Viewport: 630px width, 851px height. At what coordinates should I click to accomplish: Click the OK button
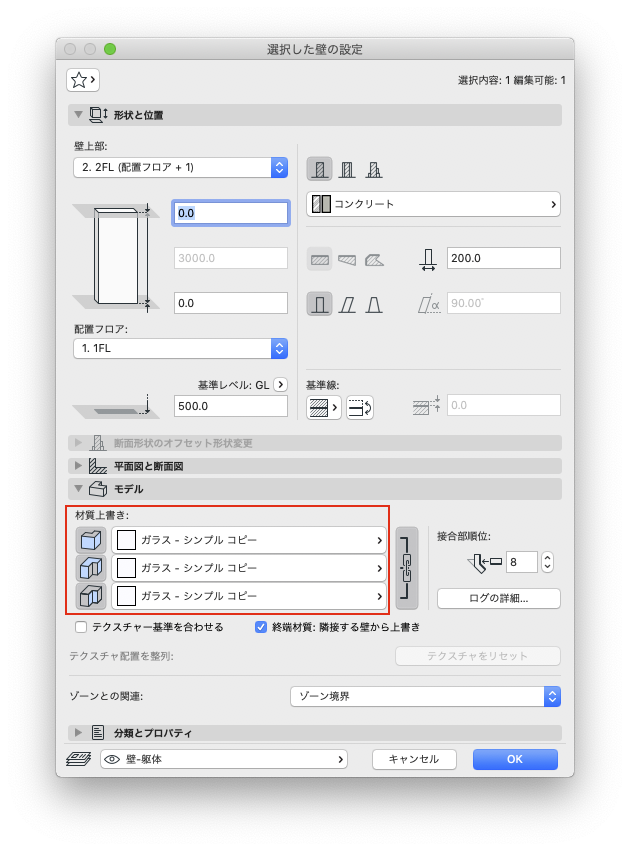click(515, 759)
